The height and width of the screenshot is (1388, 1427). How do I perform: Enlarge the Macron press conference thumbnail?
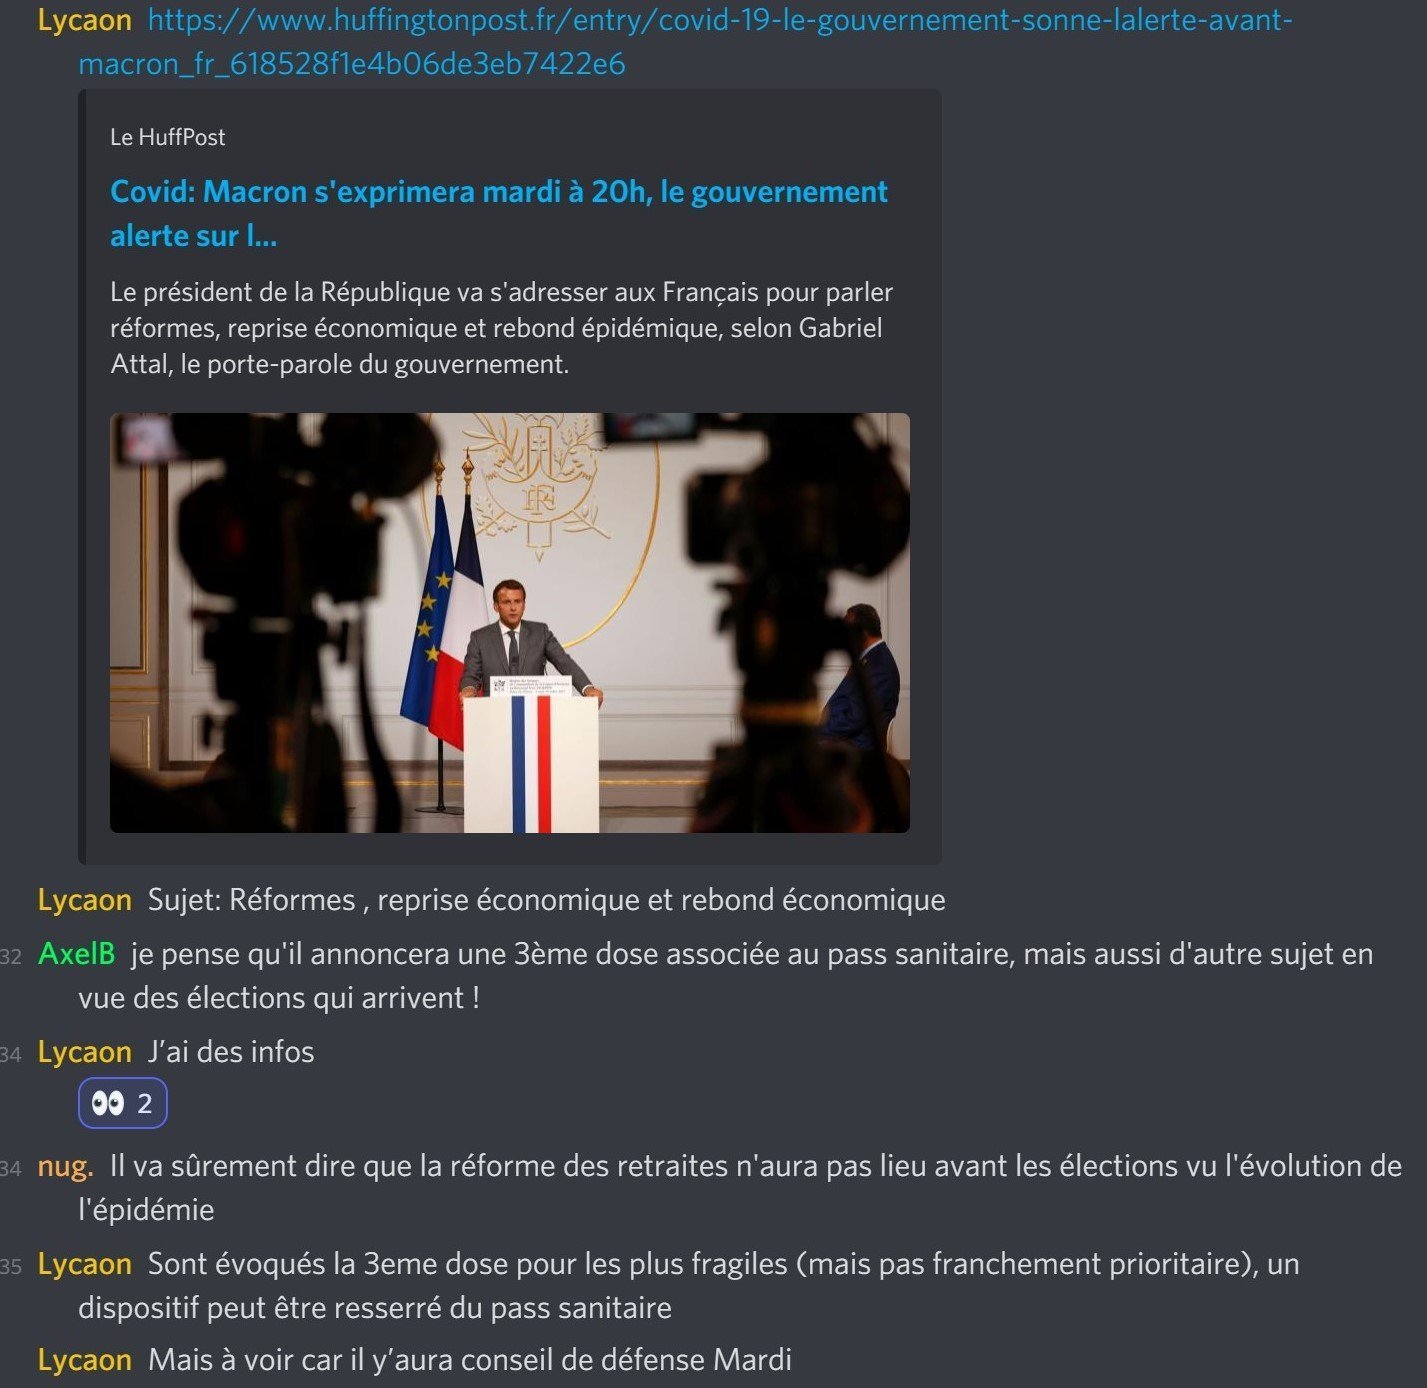(510, 623)
